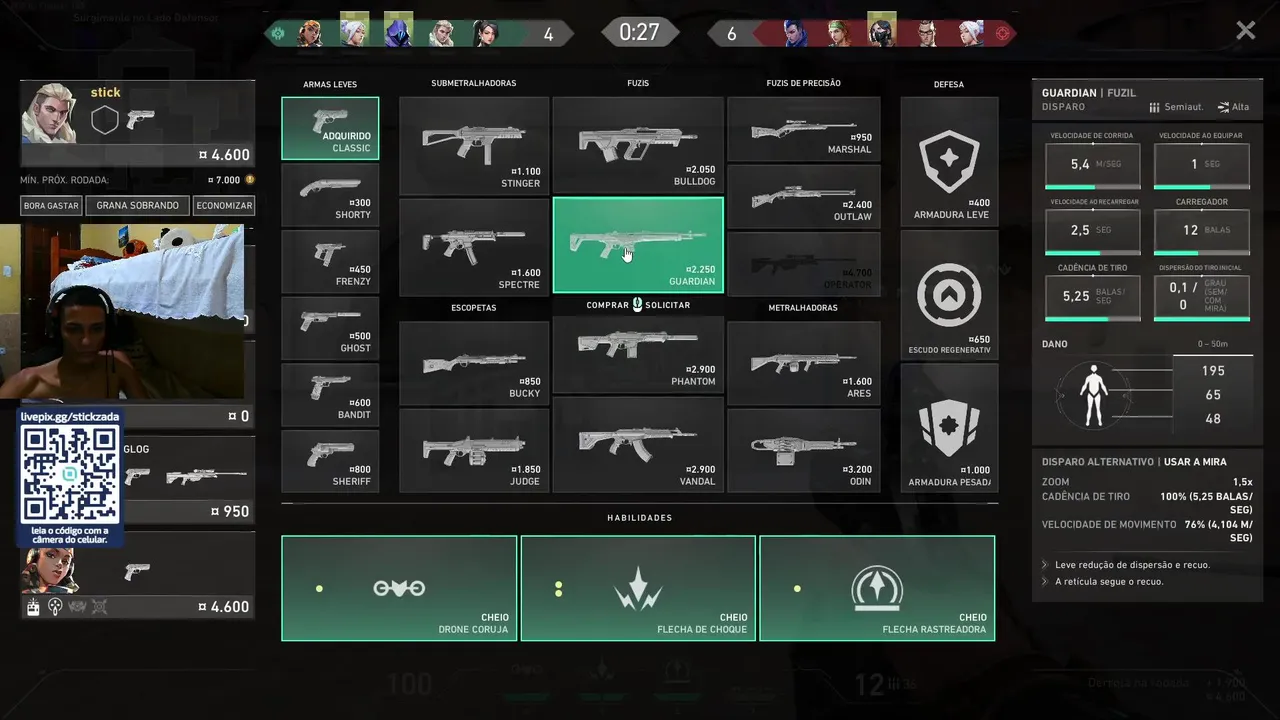Click the Bora Gastar button
Viewport: 1280px width, 720px height.
tap(51, 205)
